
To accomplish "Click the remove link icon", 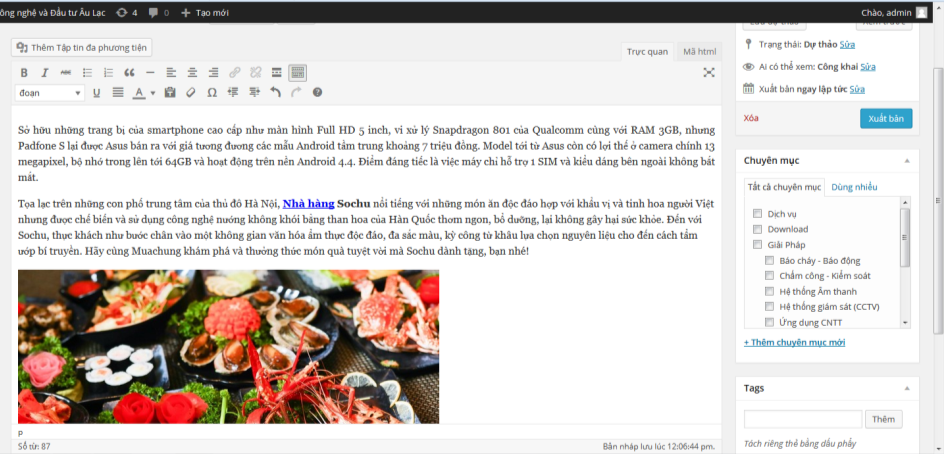I will click(255, 73).
